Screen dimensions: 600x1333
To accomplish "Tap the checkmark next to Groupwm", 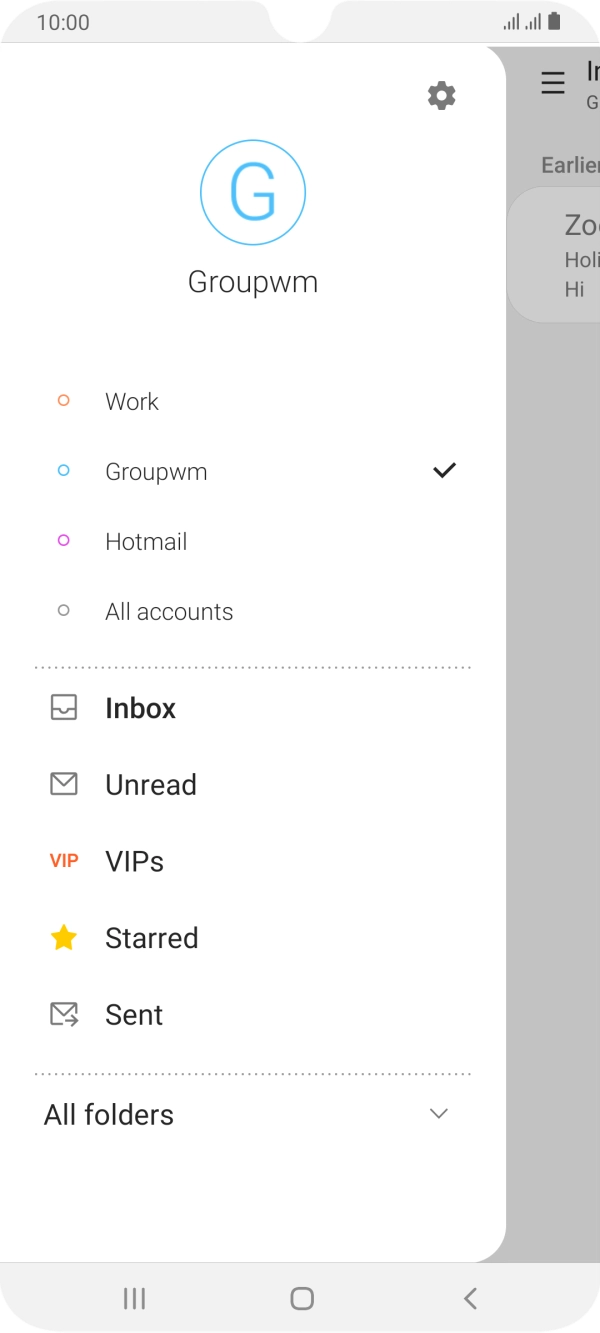I will 444,470.
